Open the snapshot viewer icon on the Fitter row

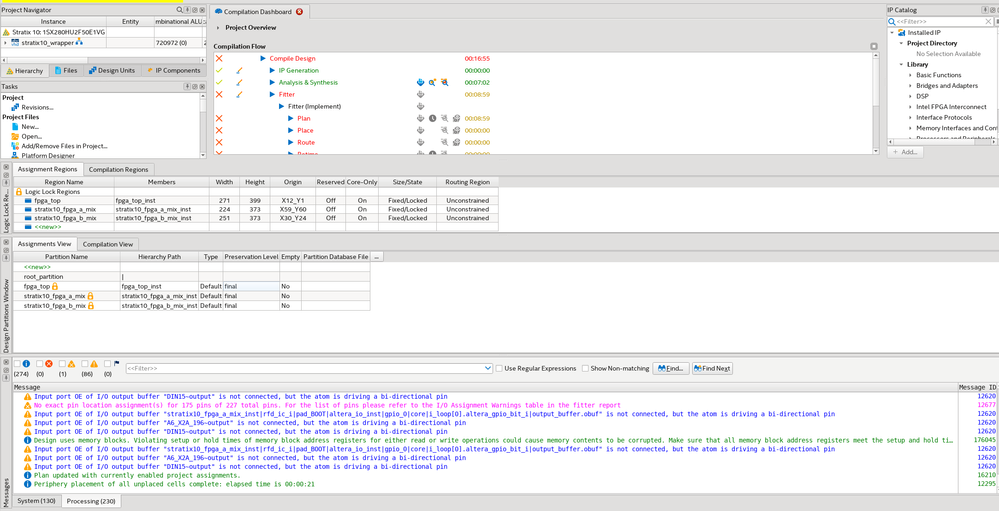click(420, 94)
